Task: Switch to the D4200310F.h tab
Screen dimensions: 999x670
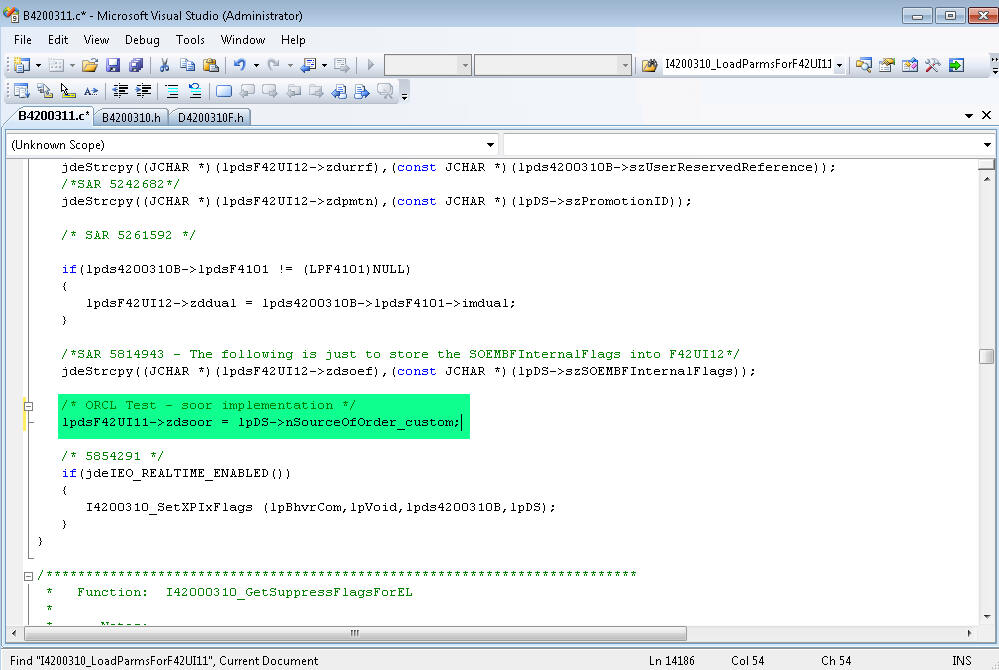Action: tap(211, 117)
